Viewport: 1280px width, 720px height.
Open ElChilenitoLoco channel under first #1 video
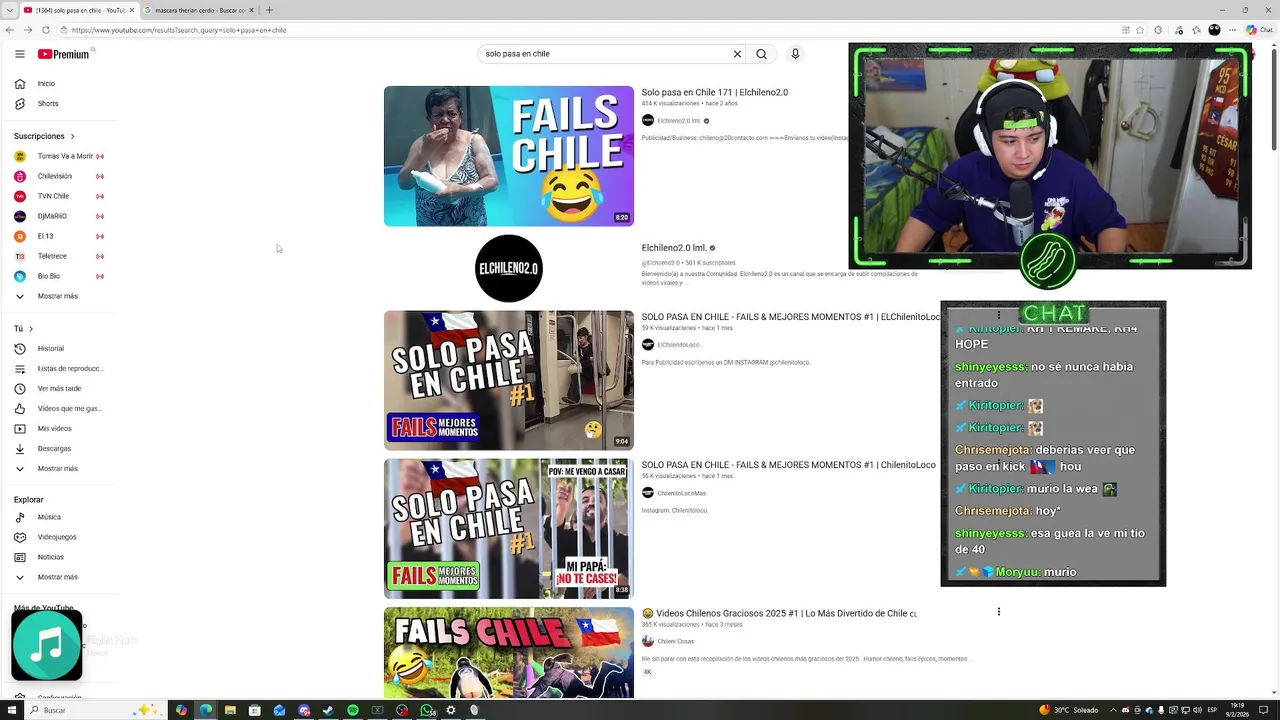(678, 345)
